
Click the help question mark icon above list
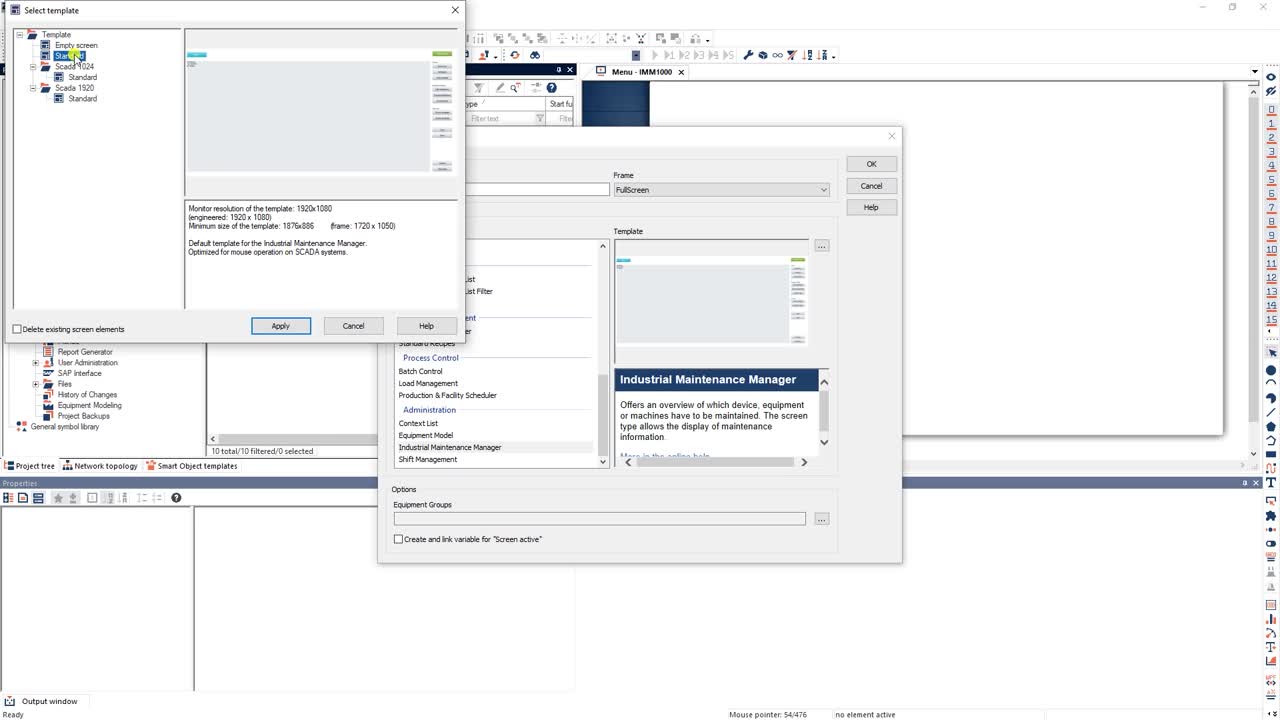coord(551,88)
